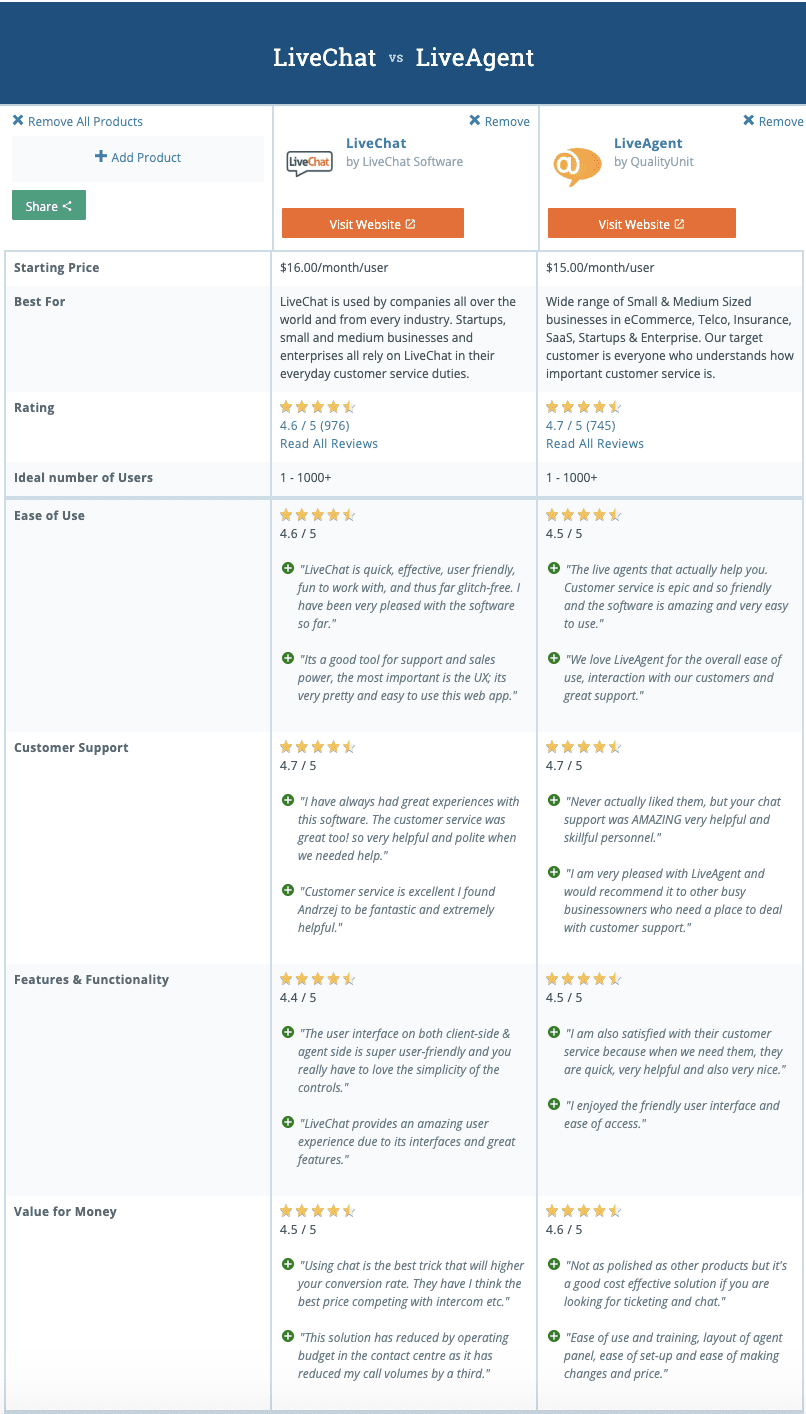Image resolution: width=806 pixels, height=1414 pixels.
Task: Open the LiveChat website via Visit Website
Action: [x=372, y=223]
